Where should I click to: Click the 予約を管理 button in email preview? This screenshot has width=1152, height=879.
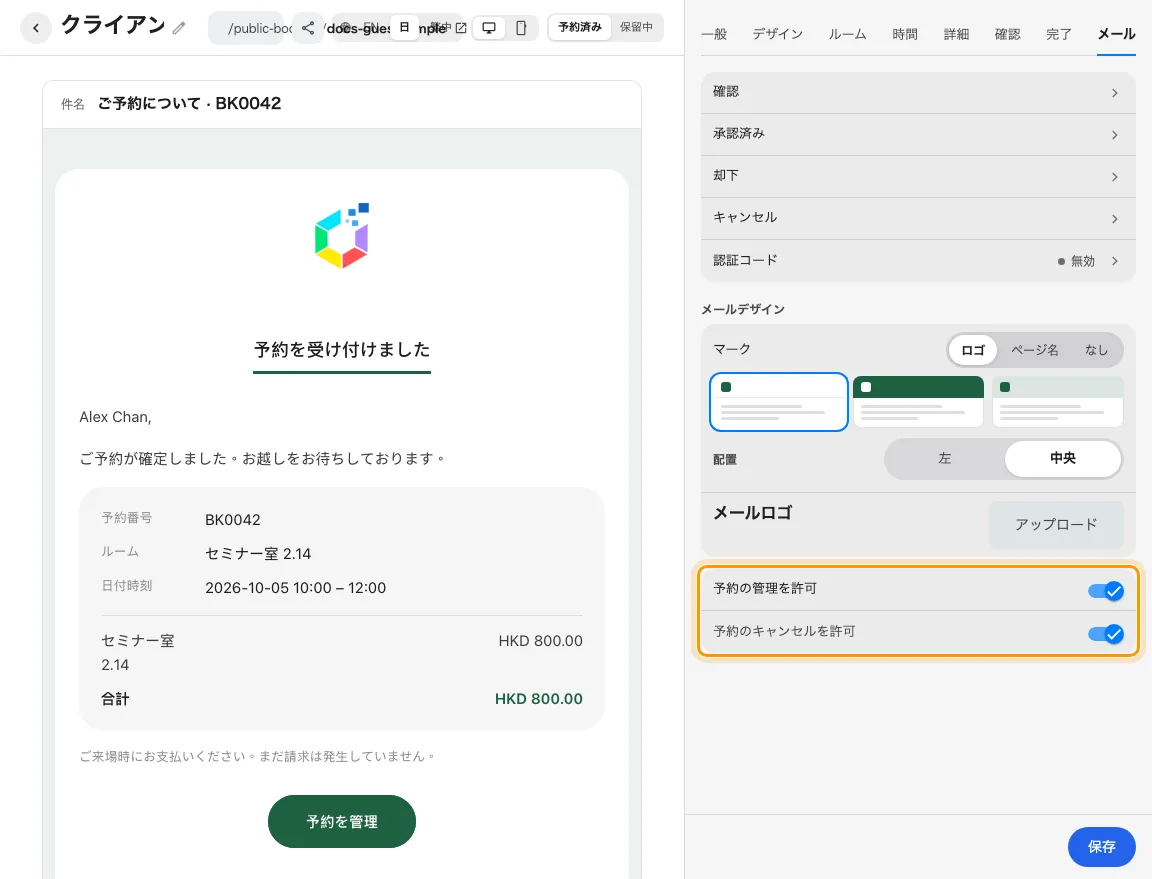342,821
